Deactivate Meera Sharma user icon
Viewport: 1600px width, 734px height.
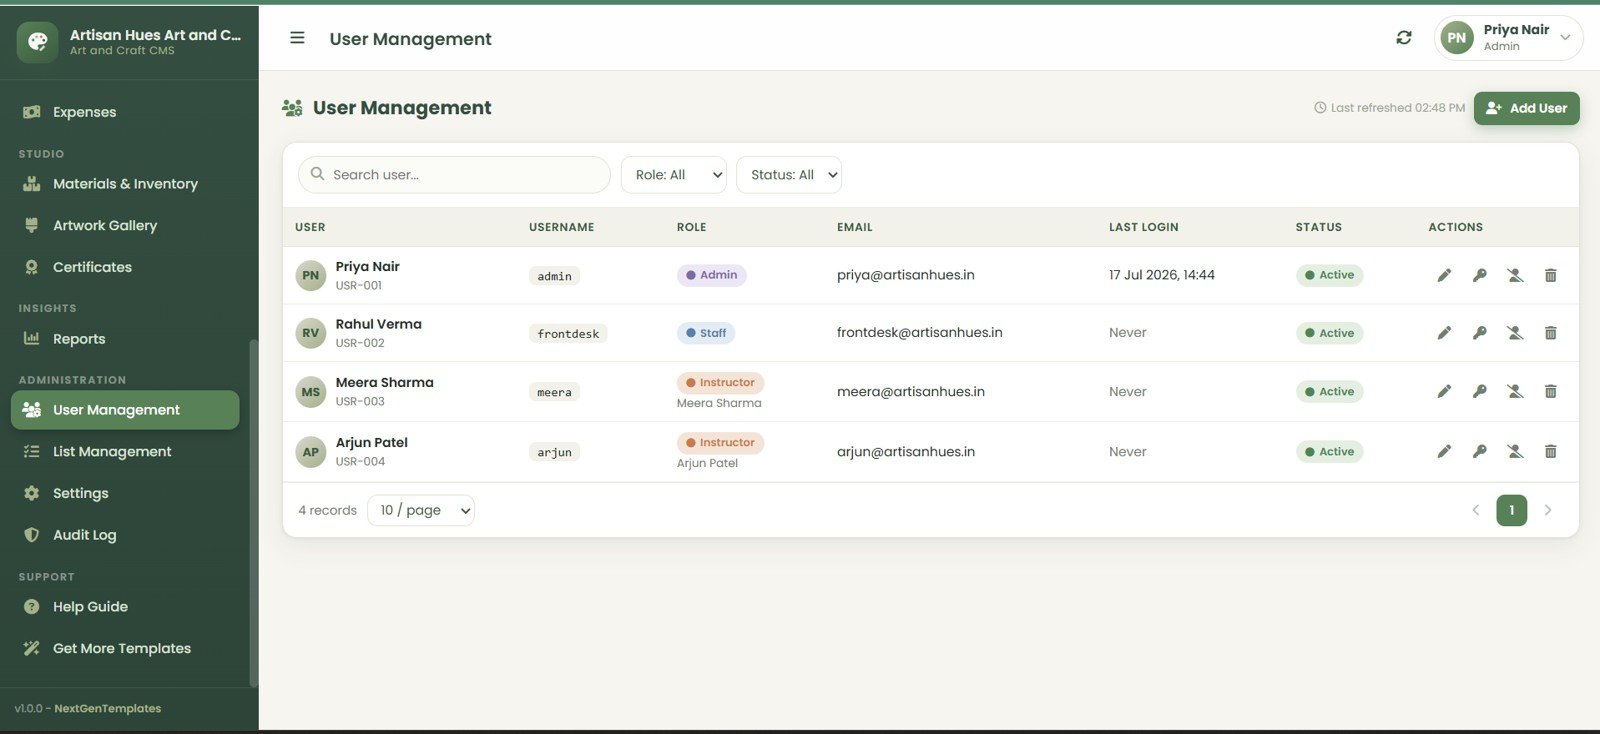click(x=1515, y=392)
